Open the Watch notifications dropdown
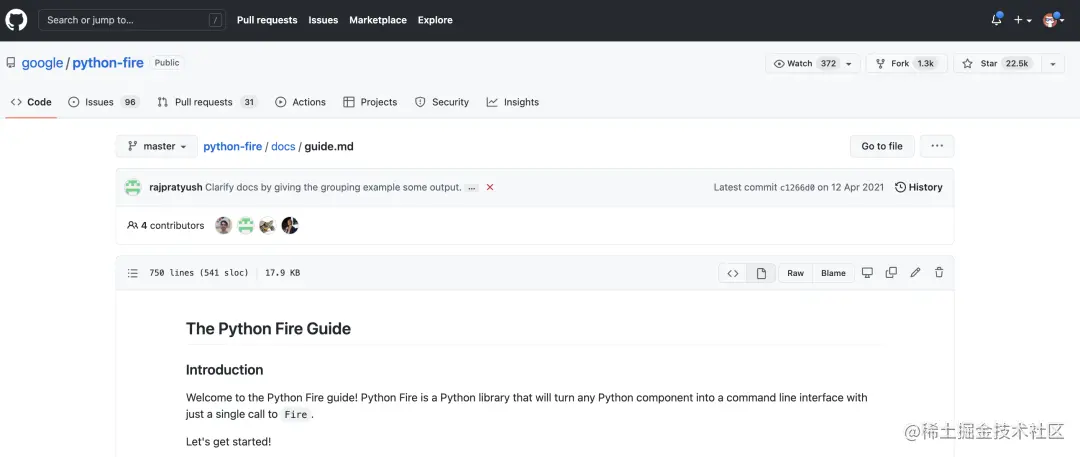The height and width of the screenshot is (457, 1080). click(812, 63)
